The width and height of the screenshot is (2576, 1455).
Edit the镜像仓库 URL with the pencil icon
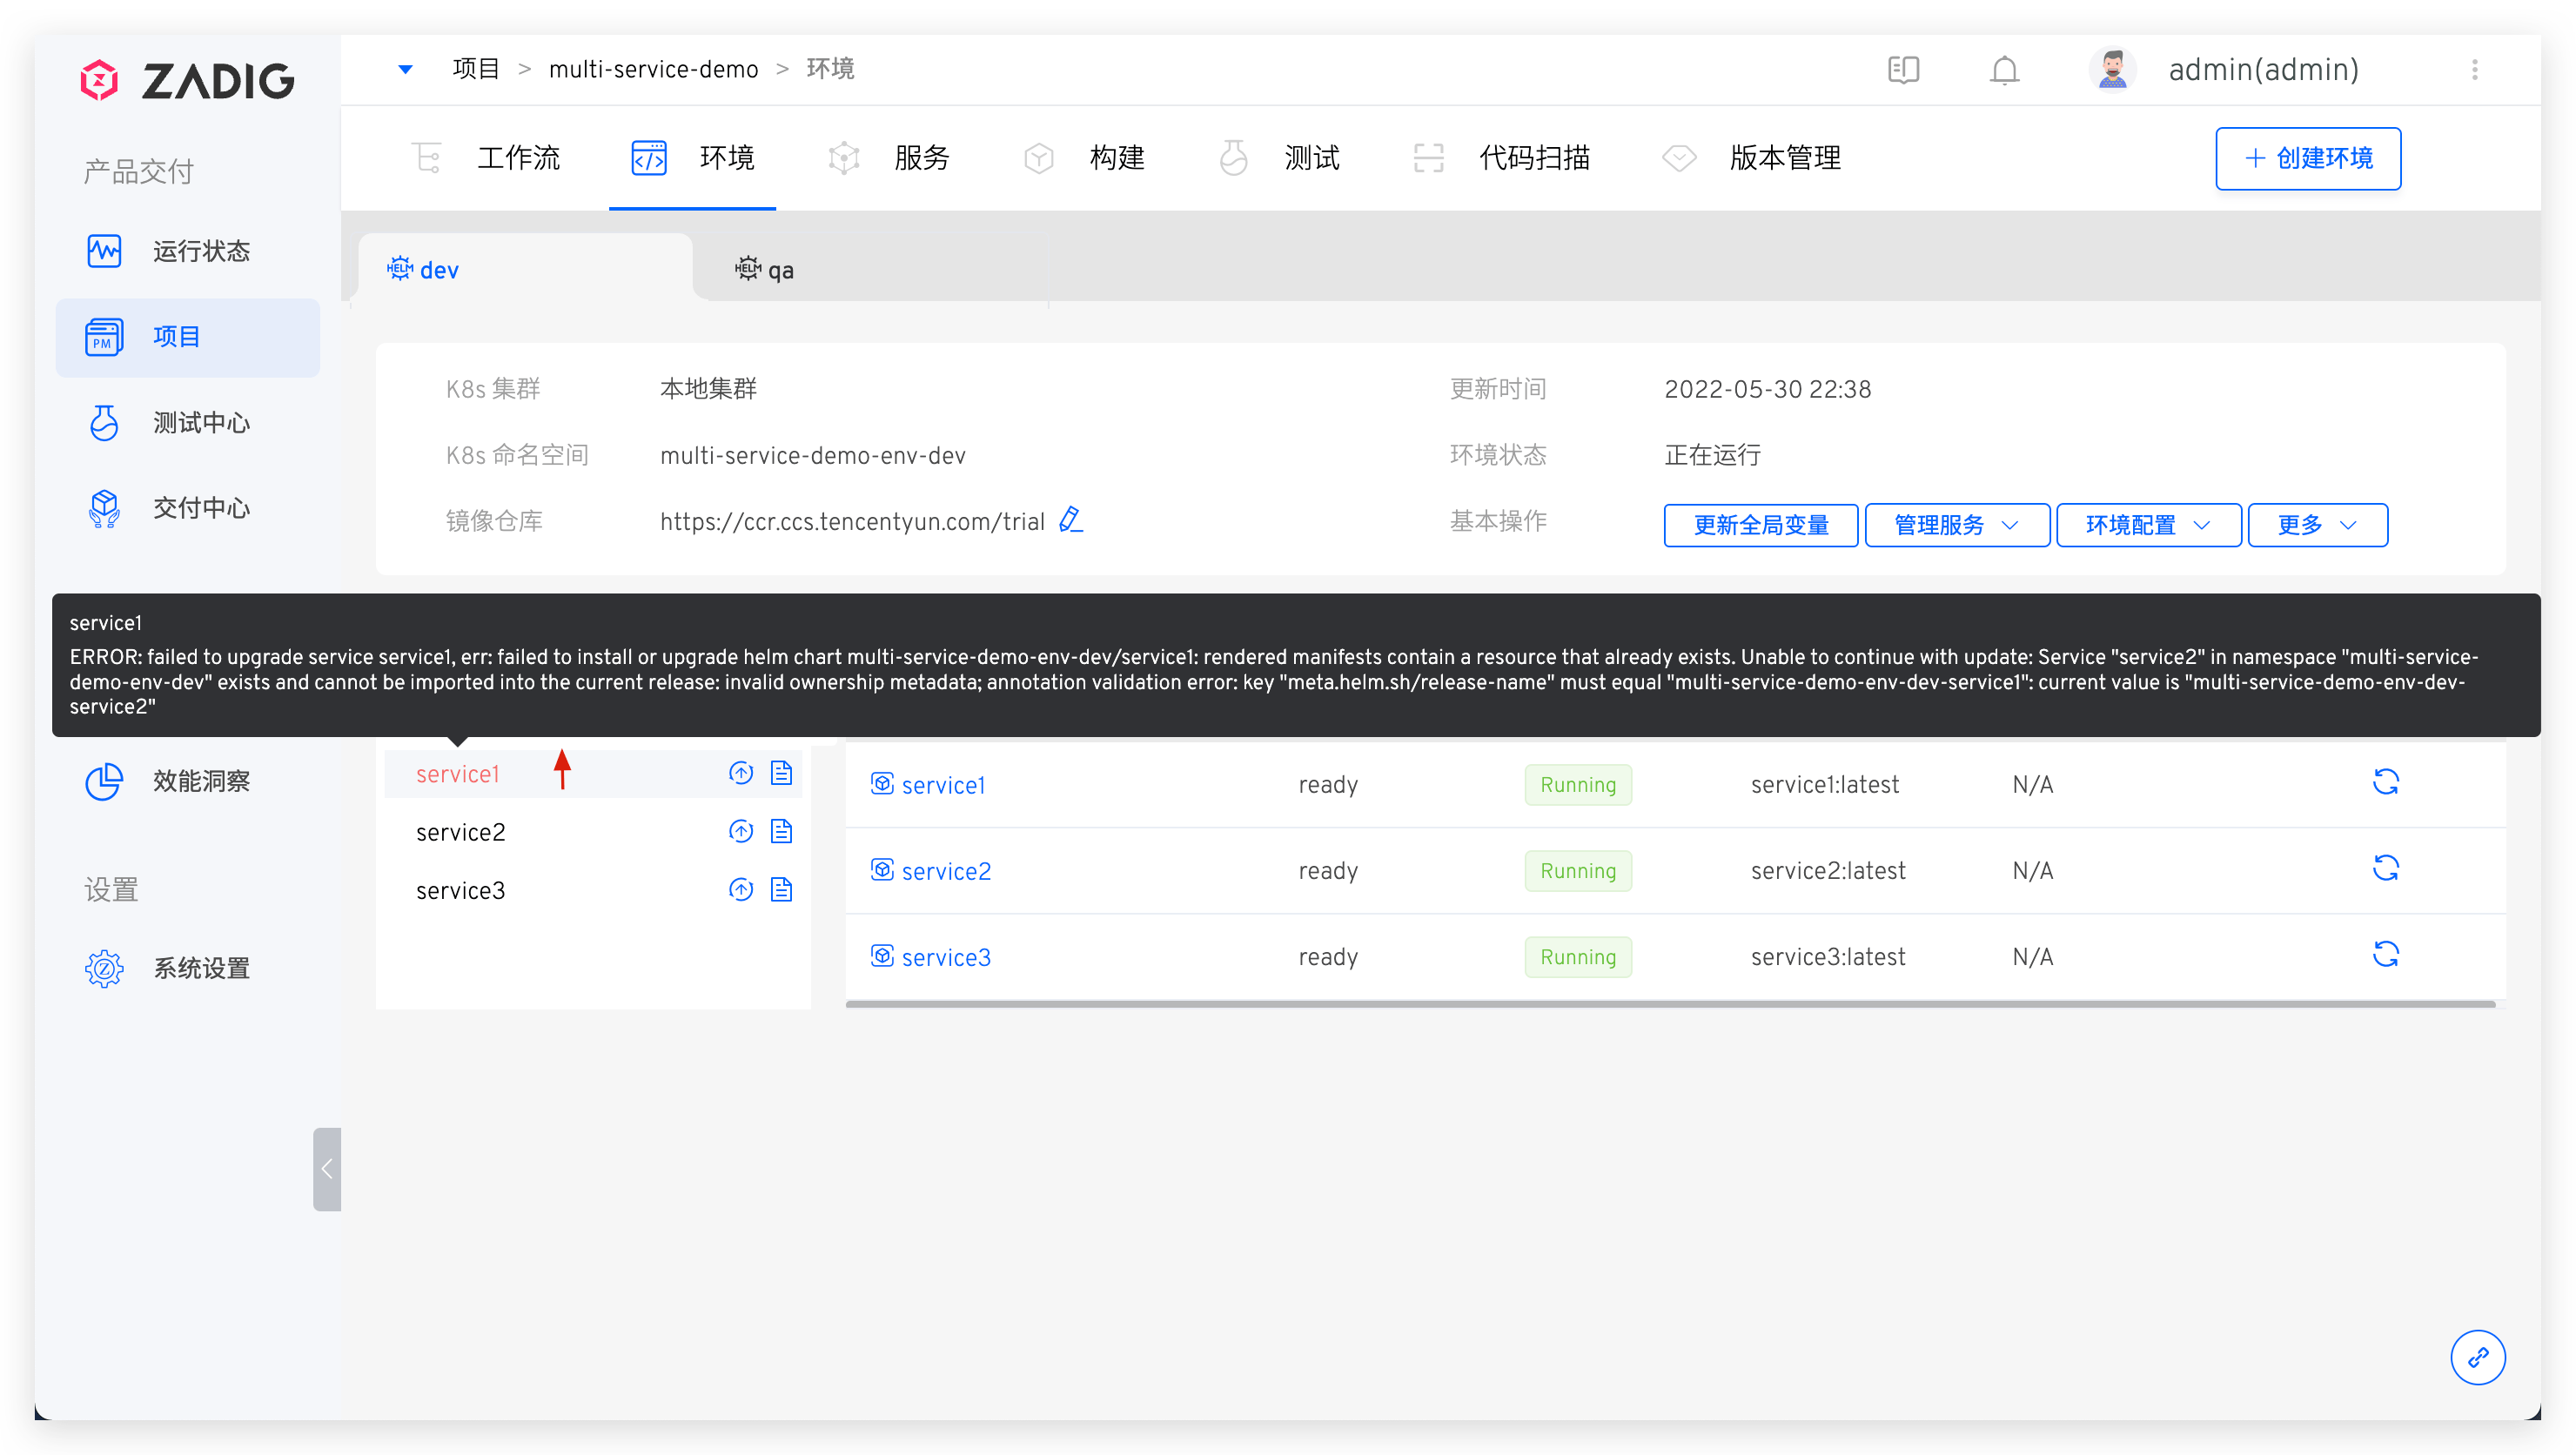[x=1070, y=520]
